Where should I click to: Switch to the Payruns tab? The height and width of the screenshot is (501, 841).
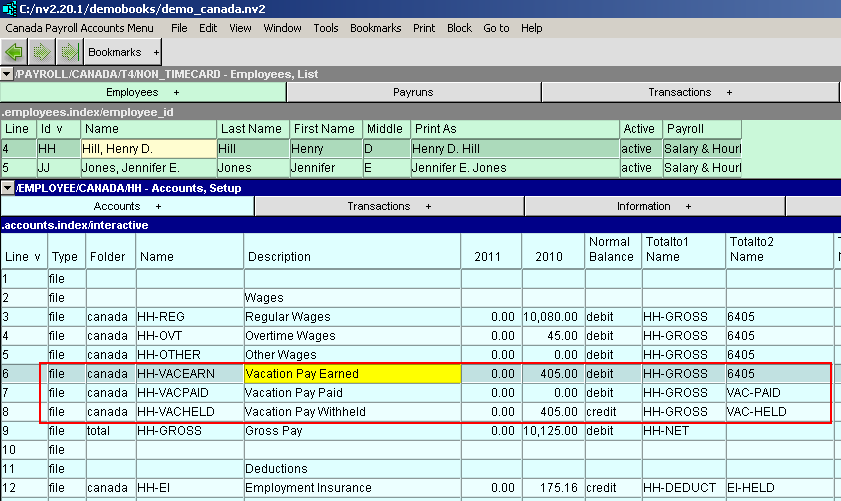413,92
